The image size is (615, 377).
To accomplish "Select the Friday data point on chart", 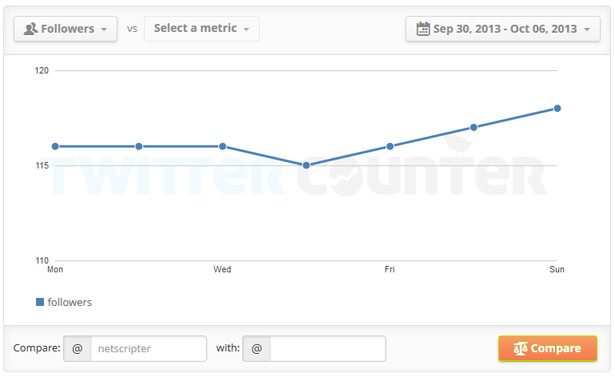I will [389, 146].
